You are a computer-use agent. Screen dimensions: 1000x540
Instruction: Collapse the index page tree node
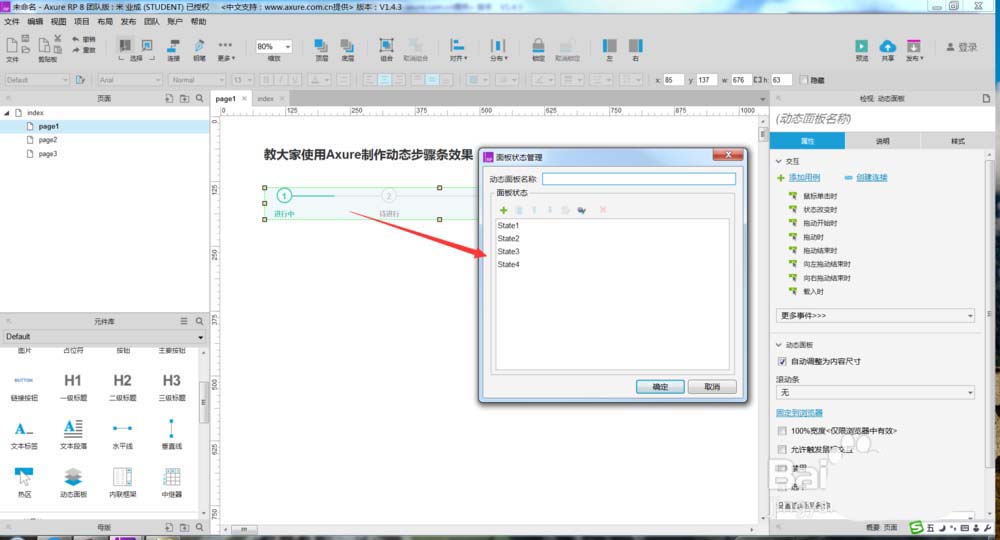(x=7, y=113)
